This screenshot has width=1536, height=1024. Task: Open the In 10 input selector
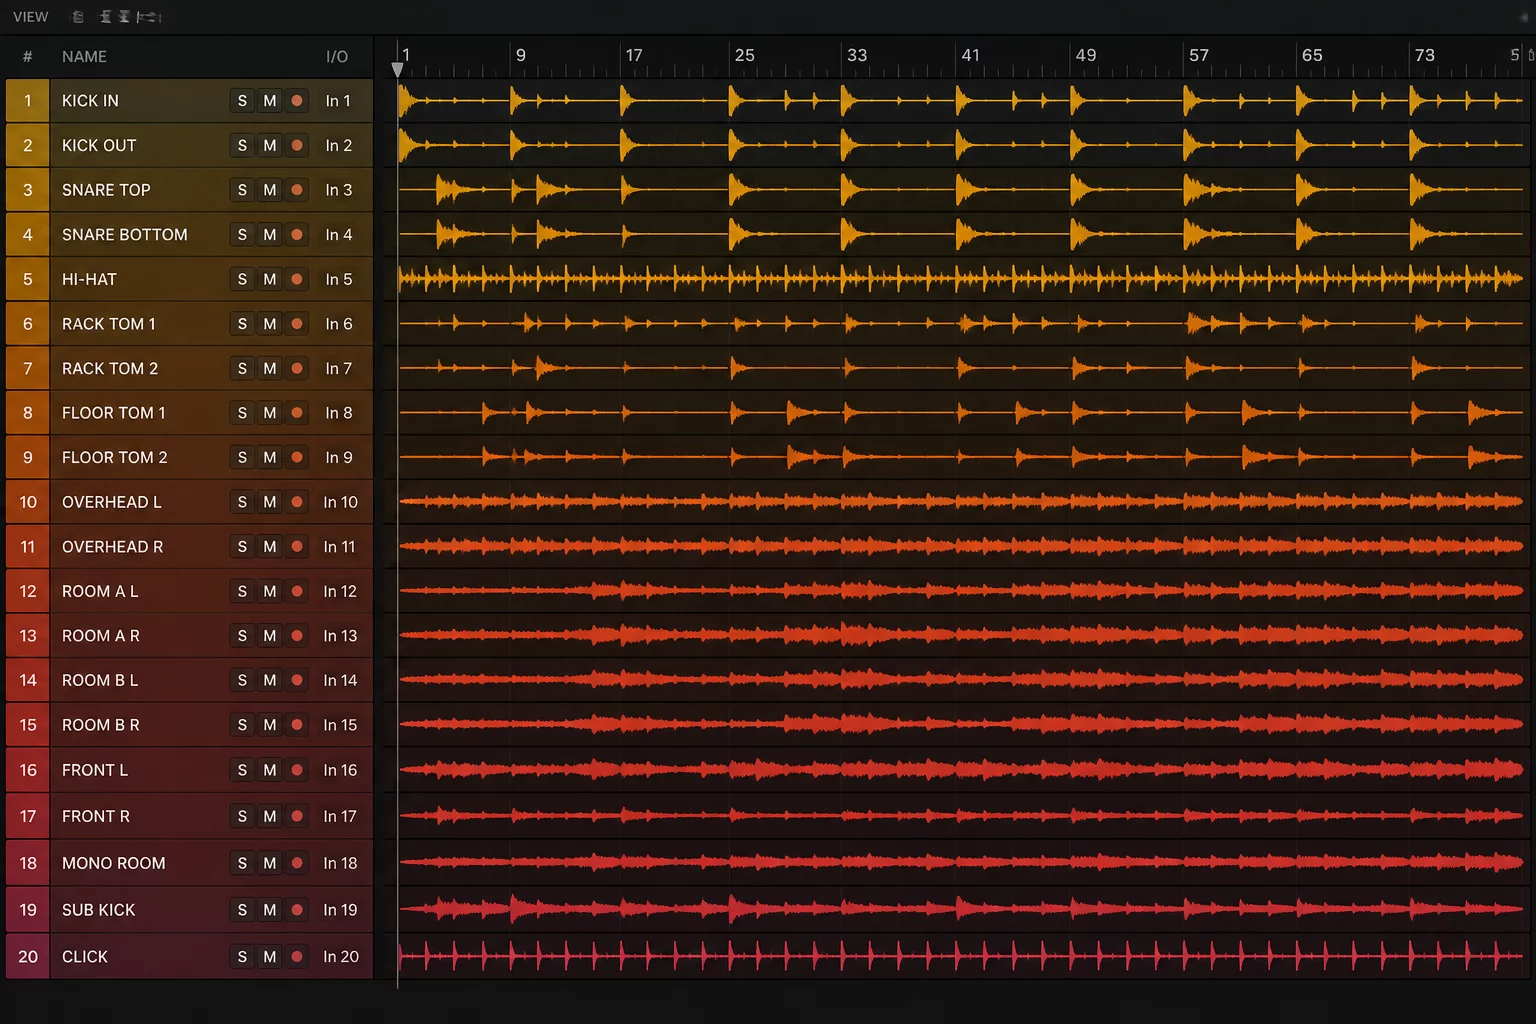(x=340, y=502)
